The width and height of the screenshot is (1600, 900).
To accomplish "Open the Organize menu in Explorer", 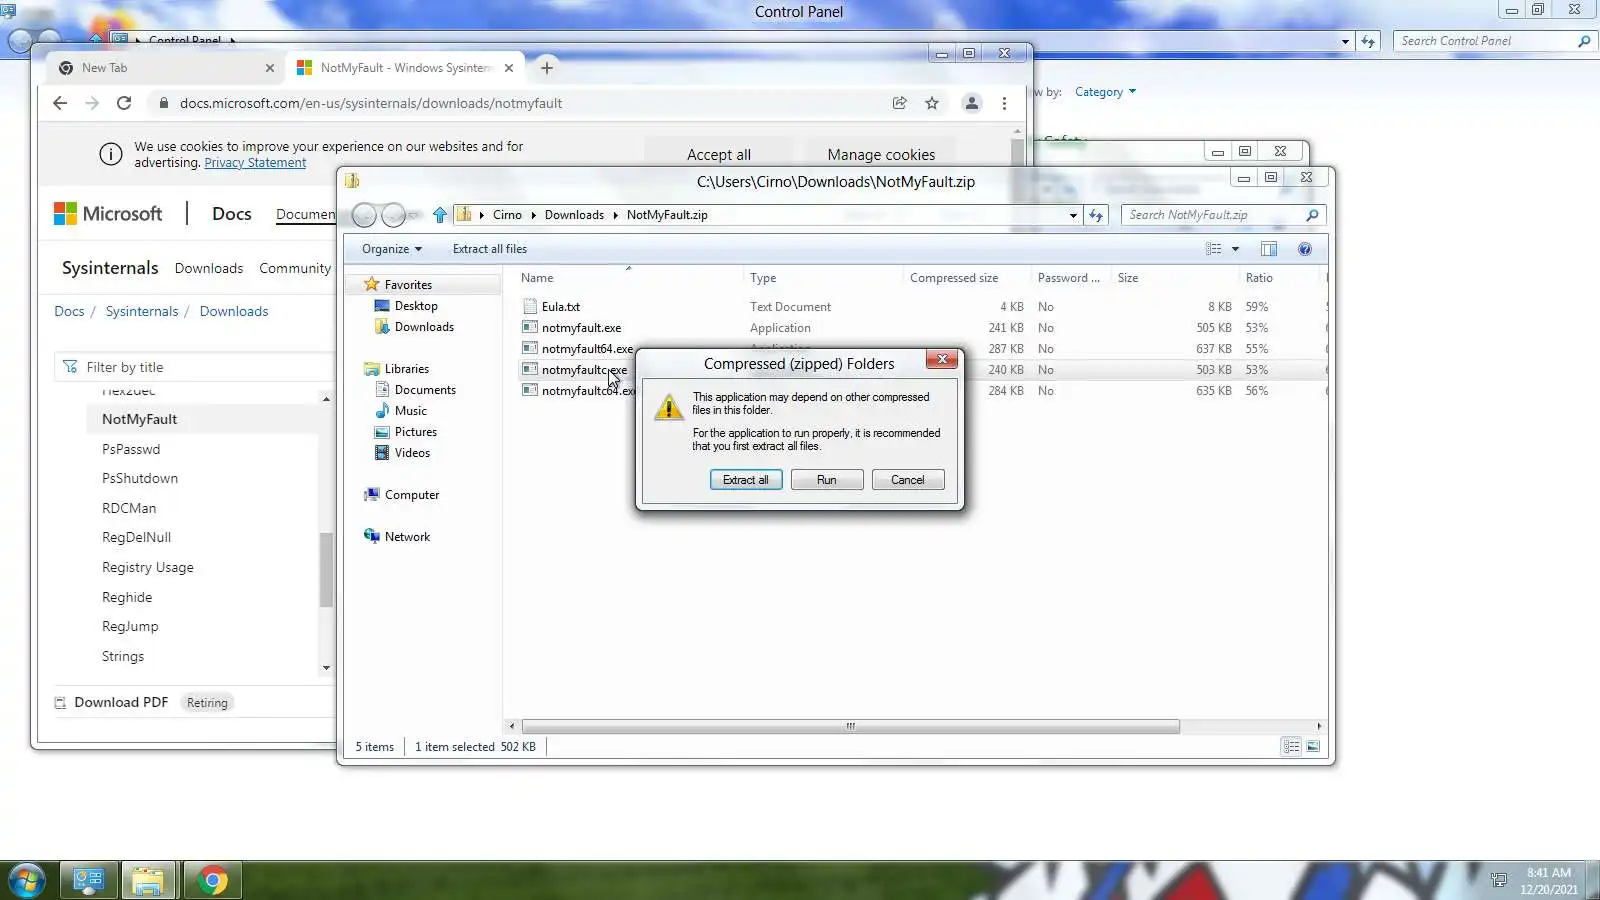I will 392,249.
